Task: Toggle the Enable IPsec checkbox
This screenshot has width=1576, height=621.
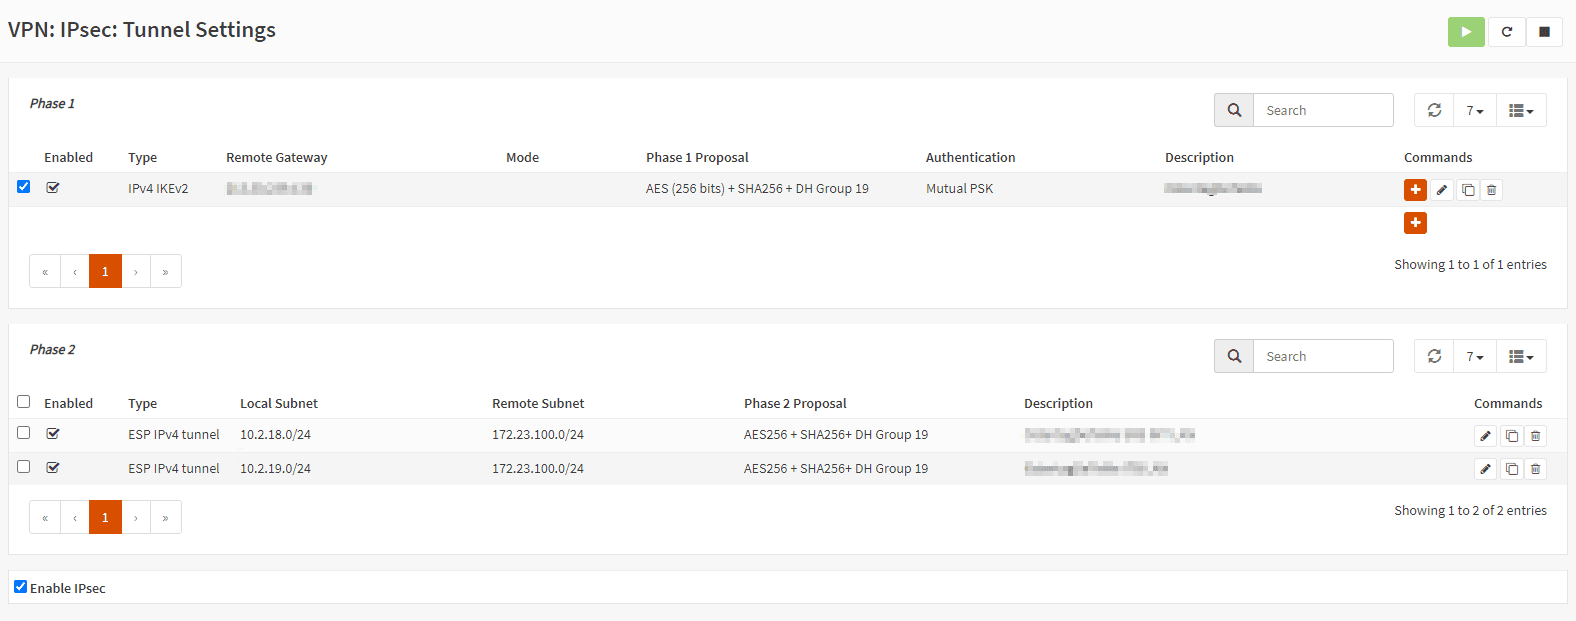Action: pos(20,587)
